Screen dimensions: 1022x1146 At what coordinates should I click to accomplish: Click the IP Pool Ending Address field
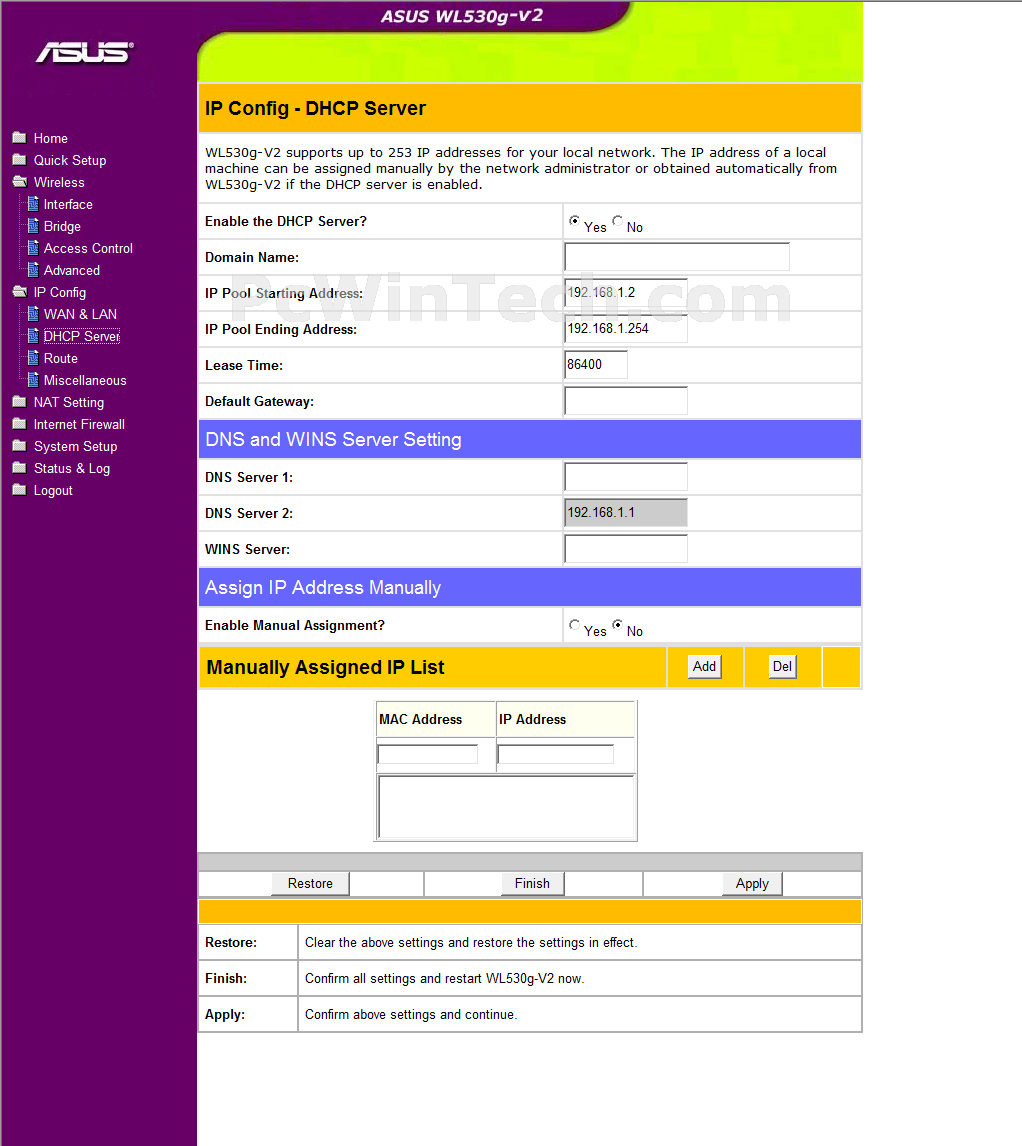[626, 328]
